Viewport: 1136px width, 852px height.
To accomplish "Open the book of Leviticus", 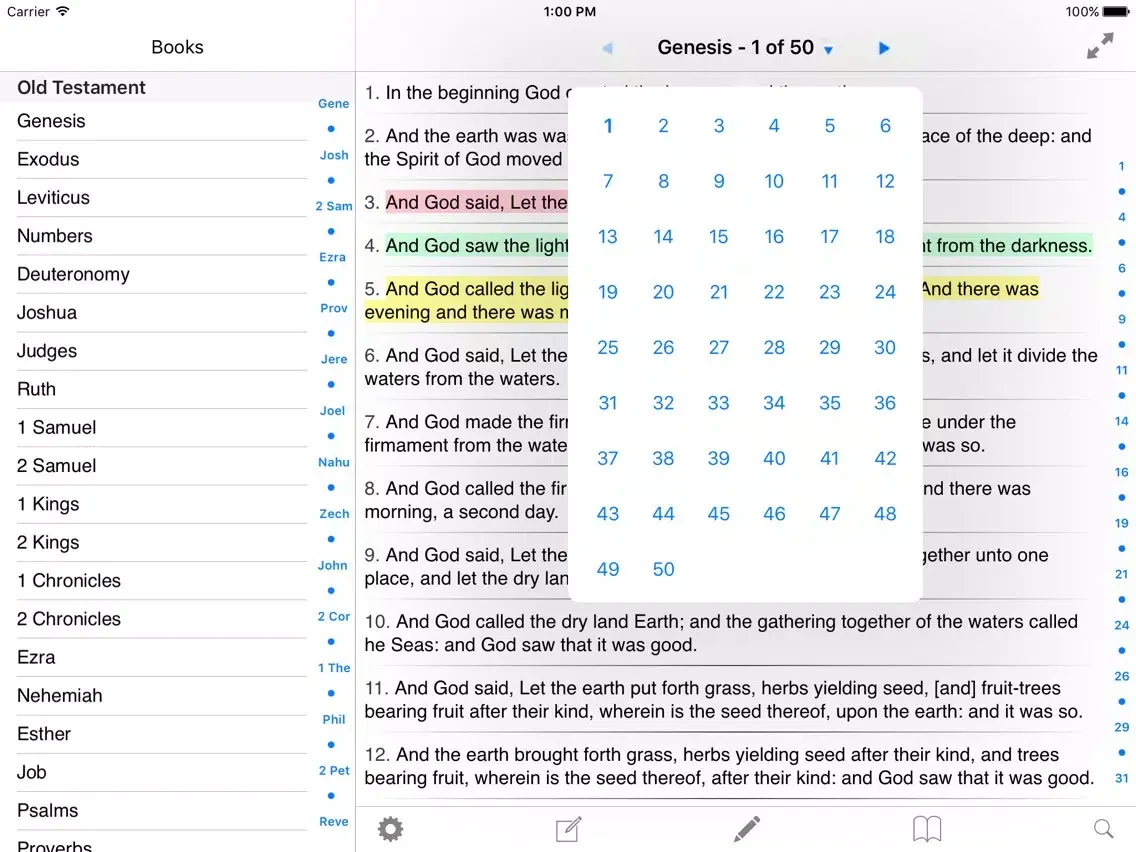I will (162, 198).
